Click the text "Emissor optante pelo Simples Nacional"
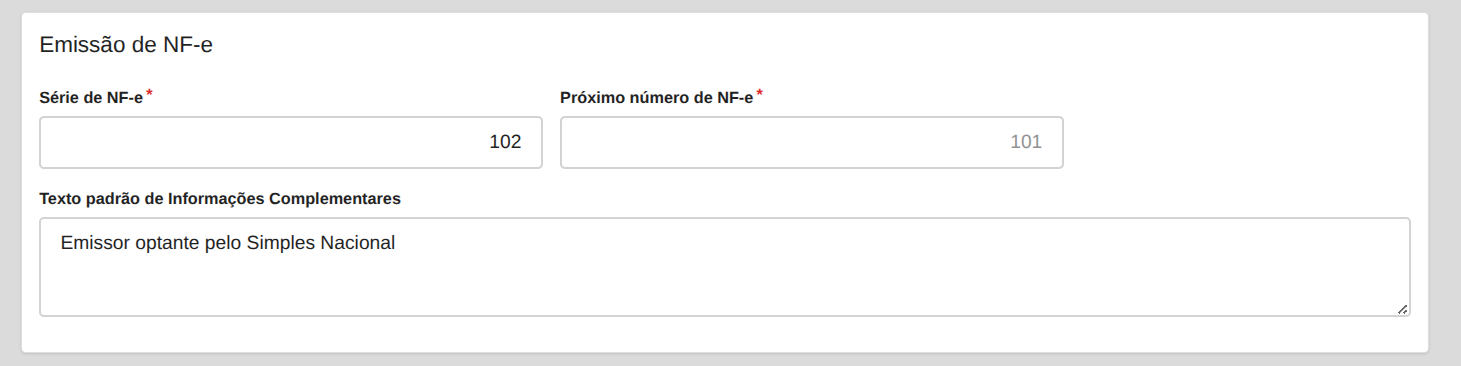Image resolution: width=1461 pixels, height=366 pixels. [x=228, y=242]
